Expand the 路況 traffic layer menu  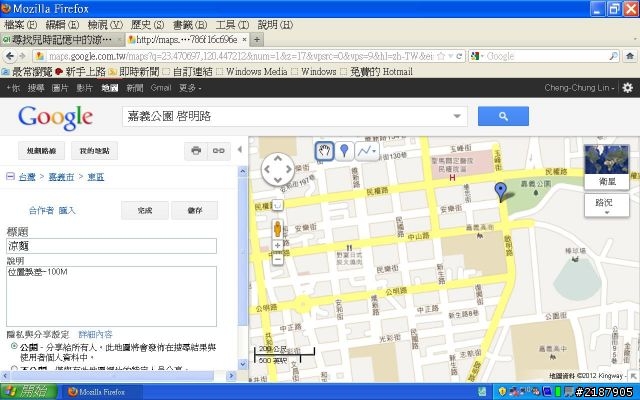607,205
